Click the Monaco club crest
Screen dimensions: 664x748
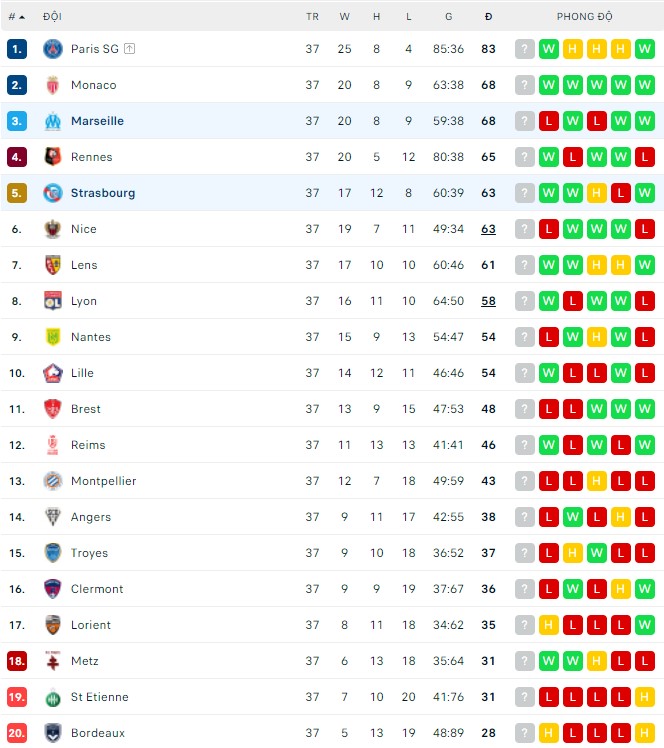(x=53, y=85)
